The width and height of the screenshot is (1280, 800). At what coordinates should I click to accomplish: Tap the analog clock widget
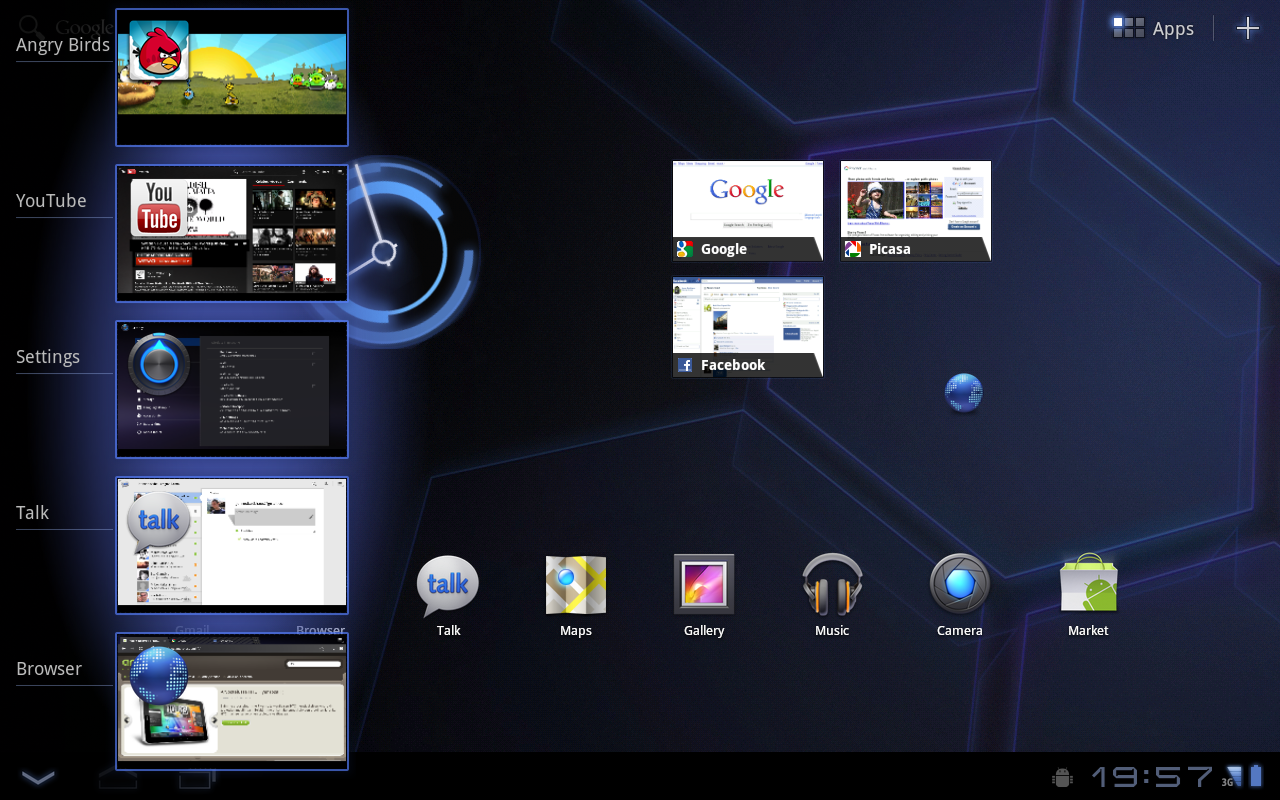pyautogui.click(x=385, y=252)
